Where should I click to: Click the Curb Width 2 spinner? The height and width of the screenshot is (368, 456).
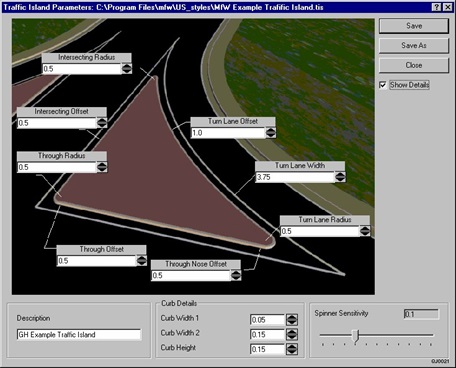(292, 334)
